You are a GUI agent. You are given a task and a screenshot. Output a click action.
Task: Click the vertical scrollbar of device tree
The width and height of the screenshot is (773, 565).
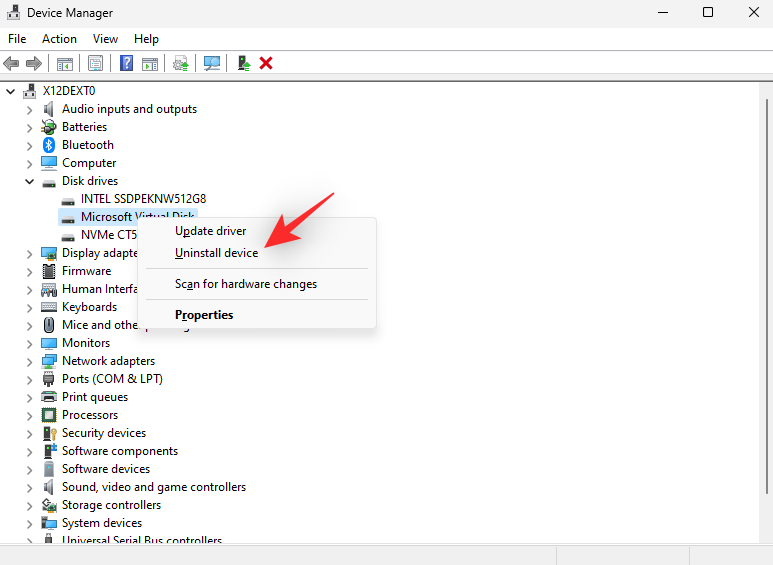[x=767, y=296]
